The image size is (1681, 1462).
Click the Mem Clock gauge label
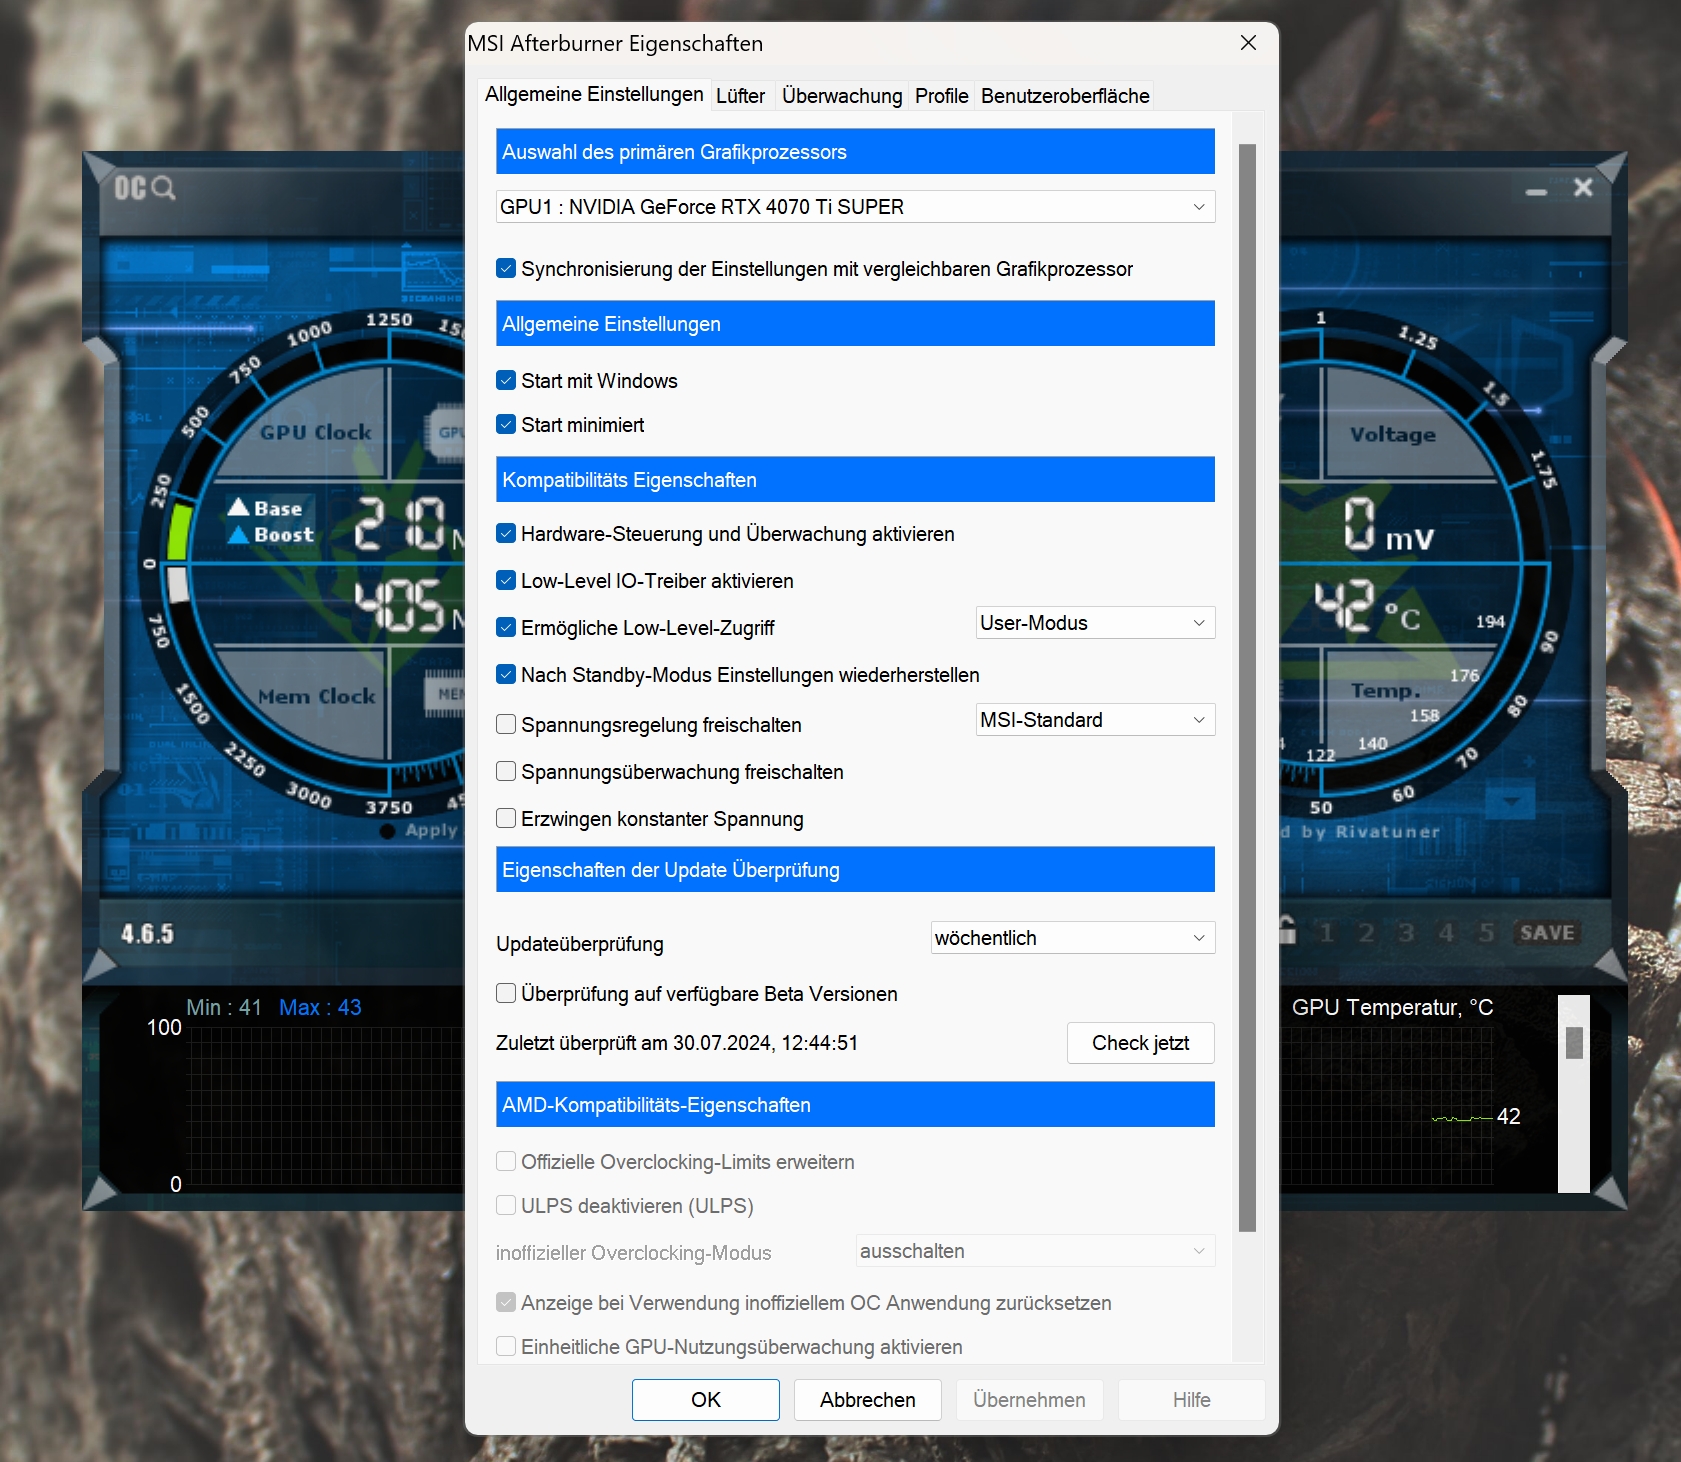(x=317, y=696)
